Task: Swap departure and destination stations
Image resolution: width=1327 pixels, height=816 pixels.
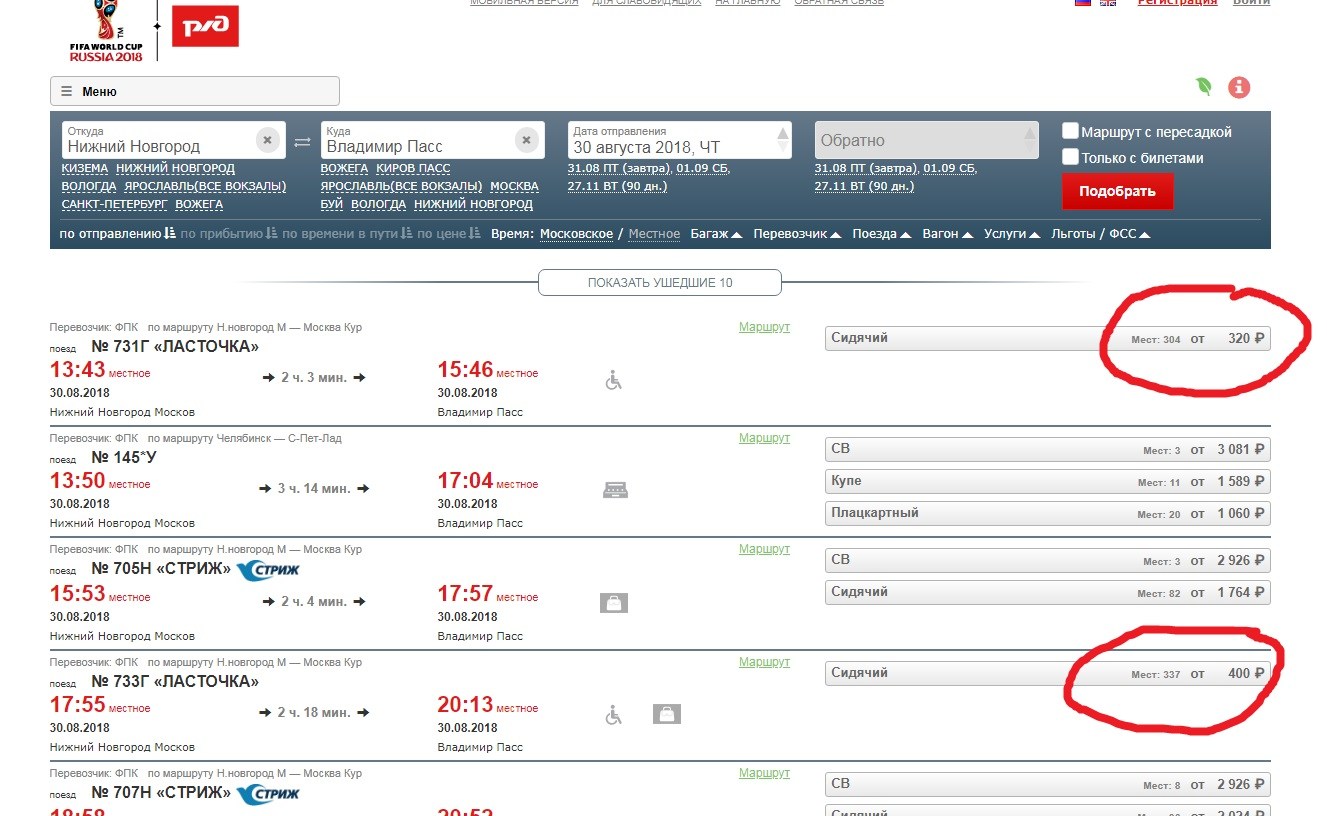Action: pos(302,143)
